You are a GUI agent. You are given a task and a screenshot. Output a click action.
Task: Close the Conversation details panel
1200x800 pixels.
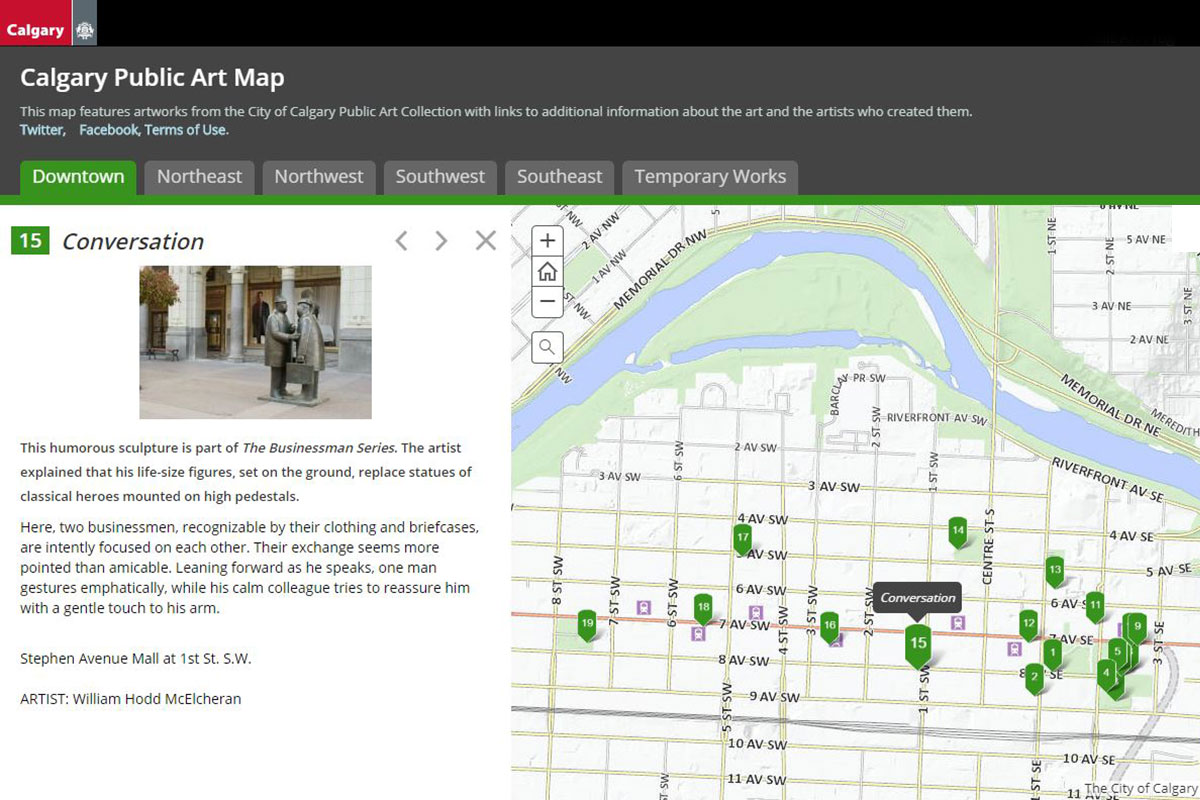485,240
